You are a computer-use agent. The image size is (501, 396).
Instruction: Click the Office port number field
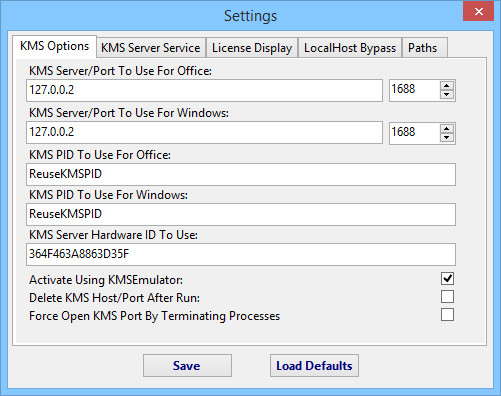pos(414,90)
